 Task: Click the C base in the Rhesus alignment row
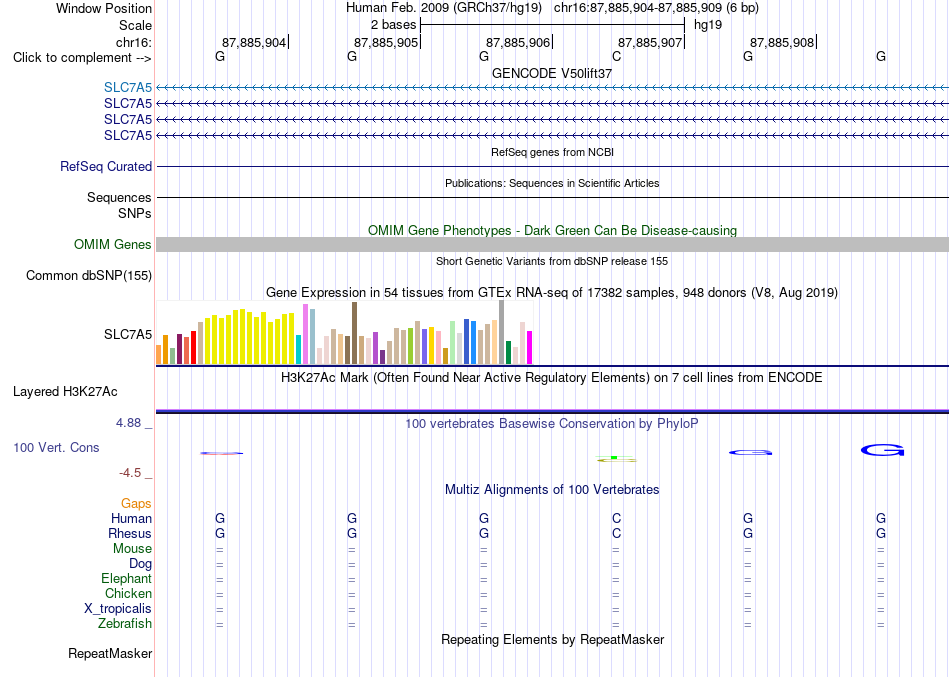click(616, 533)
